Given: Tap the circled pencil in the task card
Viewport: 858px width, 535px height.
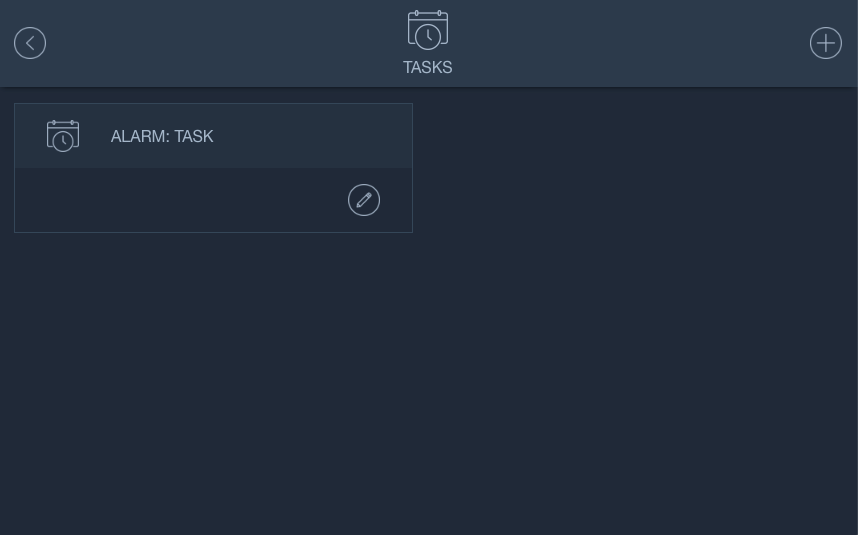Looking at the screenshot, I should click(364, 200).
